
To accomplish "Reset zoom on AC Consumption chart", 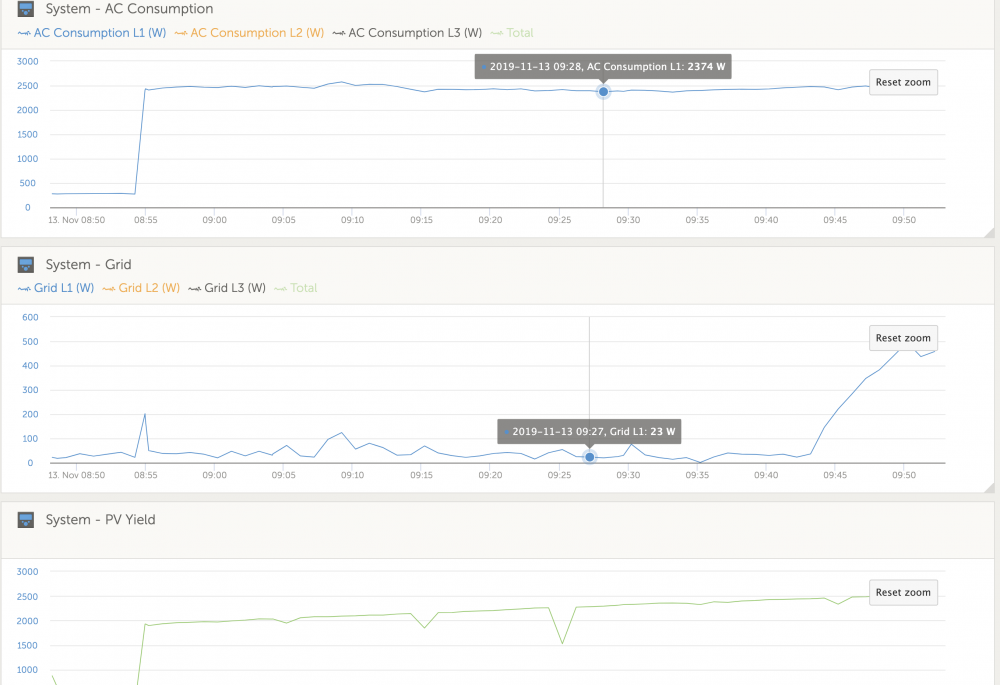I will tap(903, 82).
